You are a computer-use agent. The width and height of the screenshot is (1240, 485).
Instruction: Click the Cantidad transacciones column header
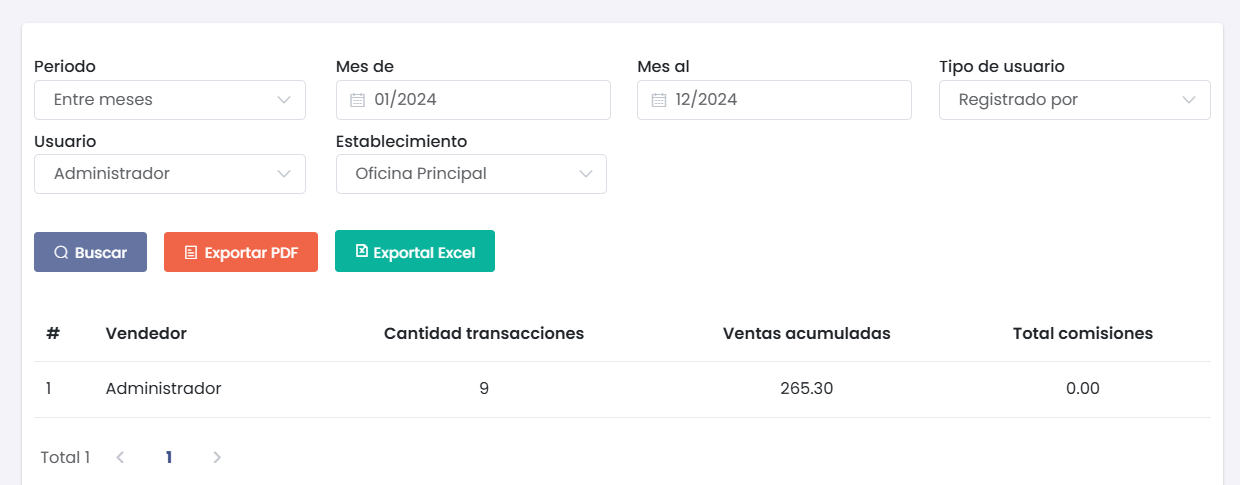(x=484, y=333)
